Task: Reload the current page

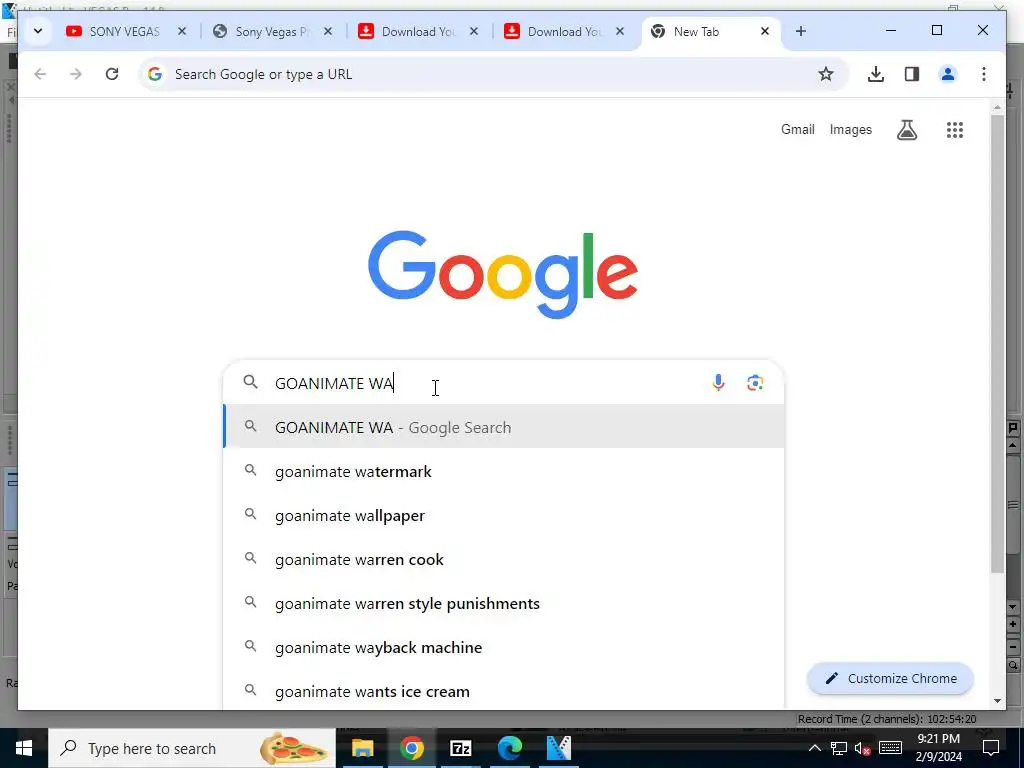Action: click(x=112, y=74)
